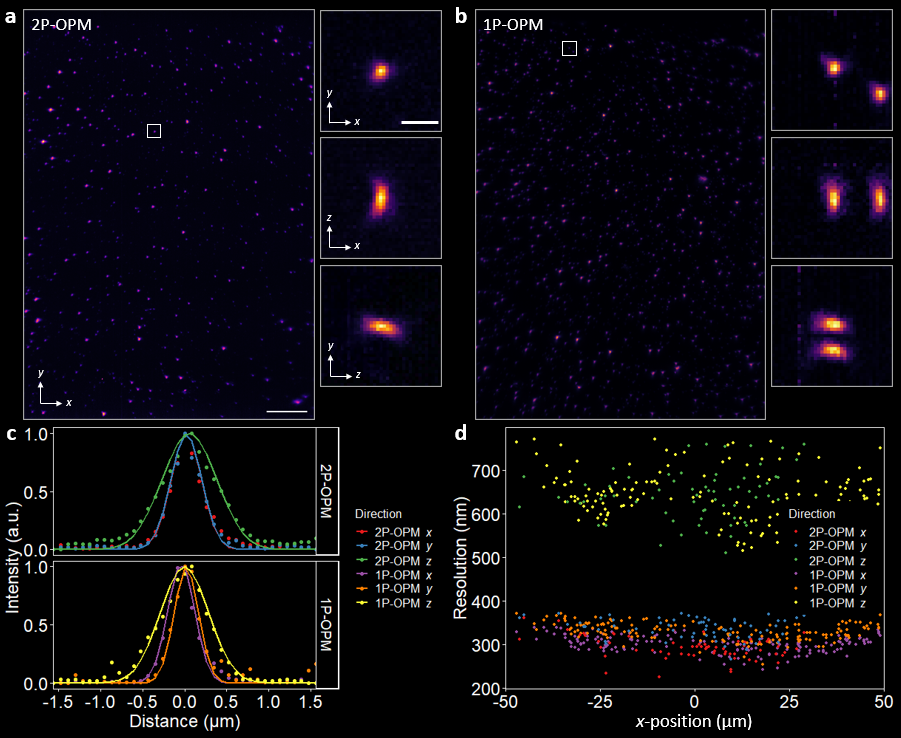Click the scale bar in the 2P-OPM xy inset
The image size is (901, 738).
pyautogui.click(x=420, y=123)
